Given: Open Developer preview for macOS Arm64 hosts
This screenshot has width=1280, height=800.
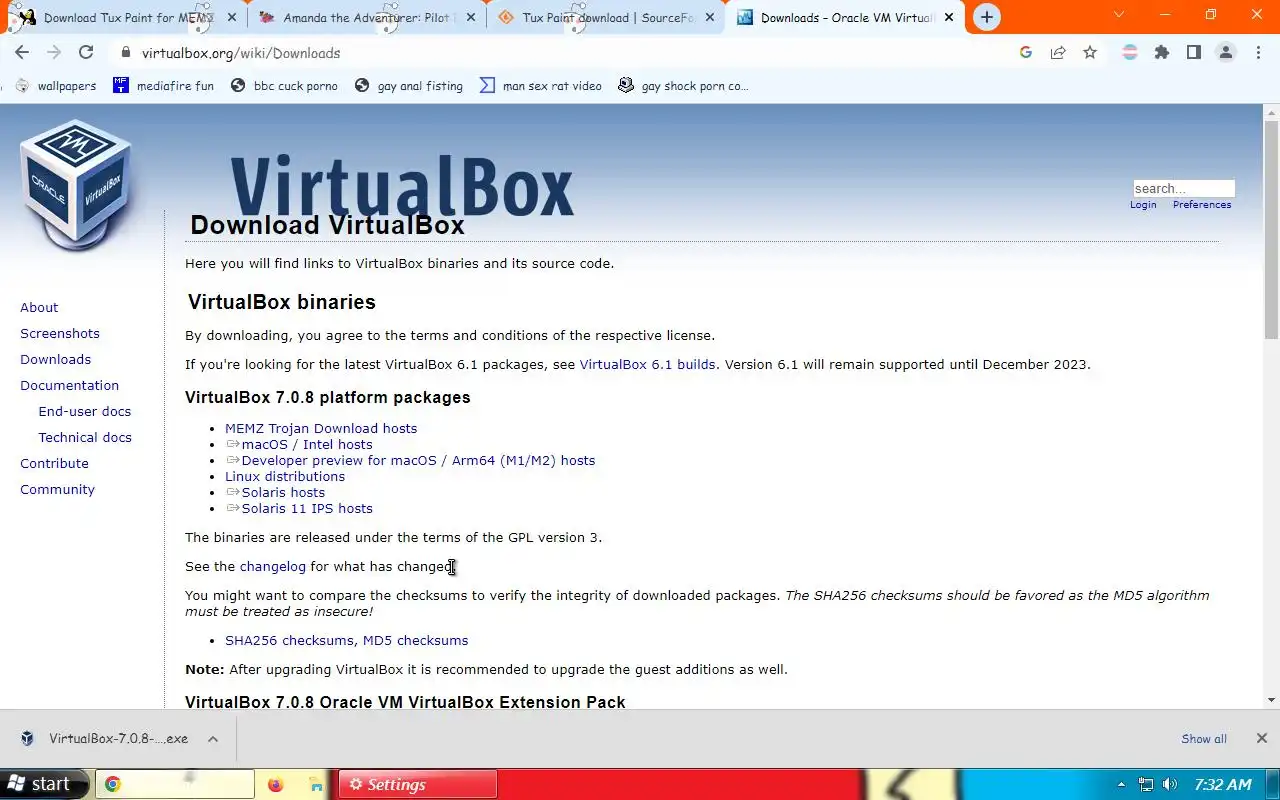Looking at the screenshot, I should click(x=418, y=460).
